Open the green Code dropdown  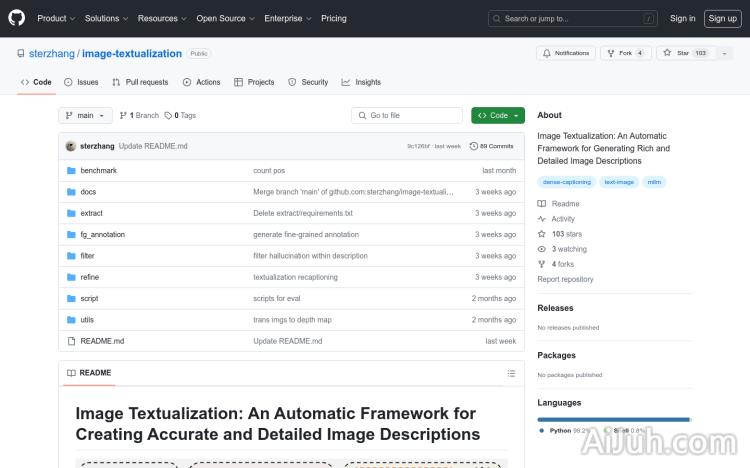[x=497, y=116]
